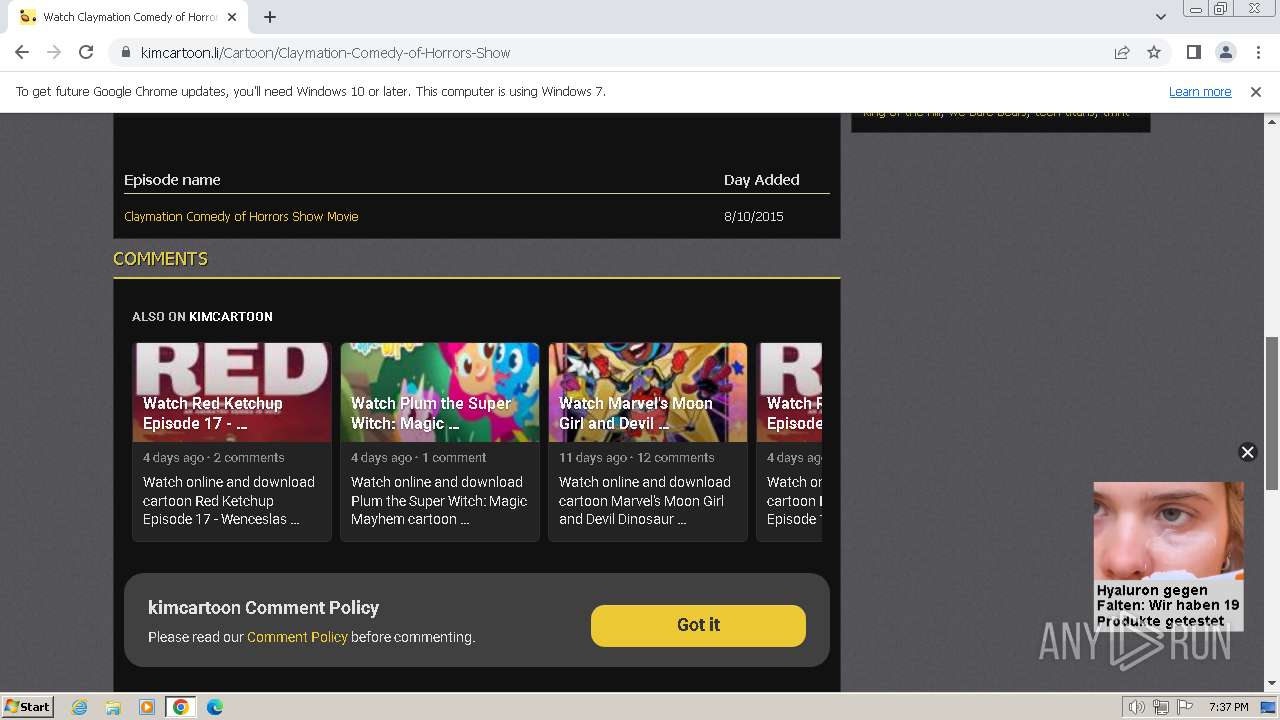View site information lock icon

point(125,52)
